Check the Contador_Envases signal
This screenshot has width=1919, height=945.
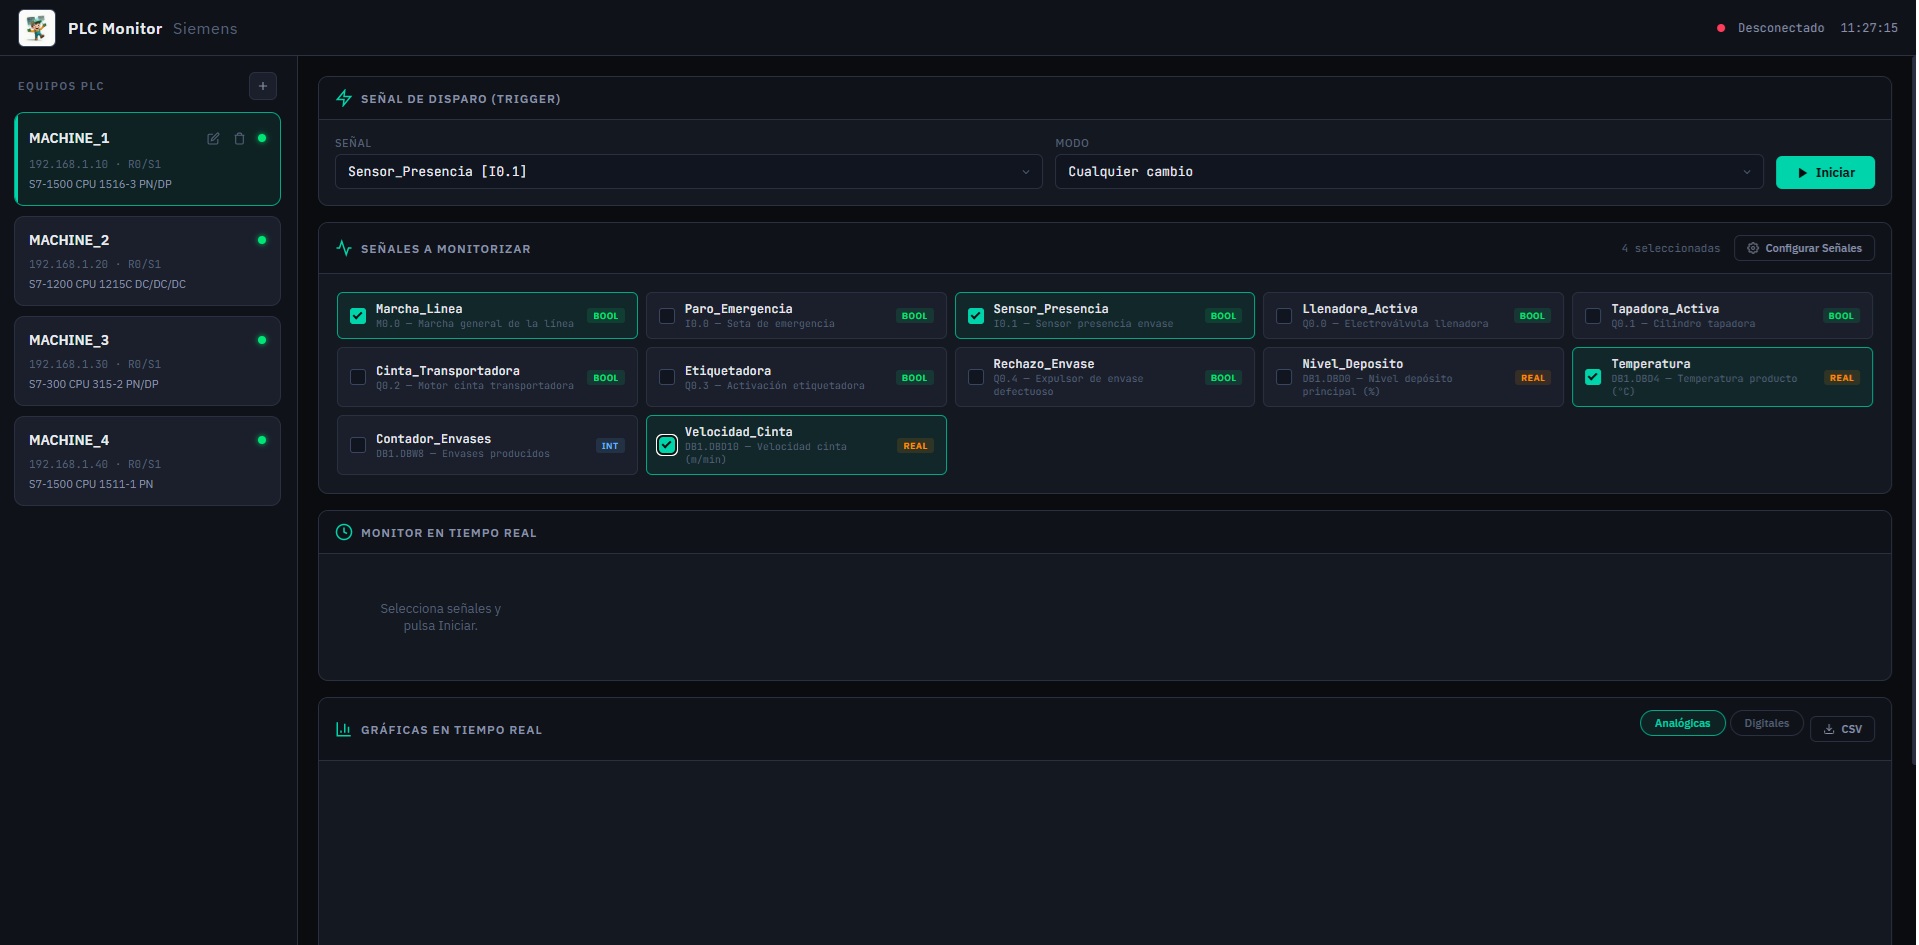click(357, 445)
